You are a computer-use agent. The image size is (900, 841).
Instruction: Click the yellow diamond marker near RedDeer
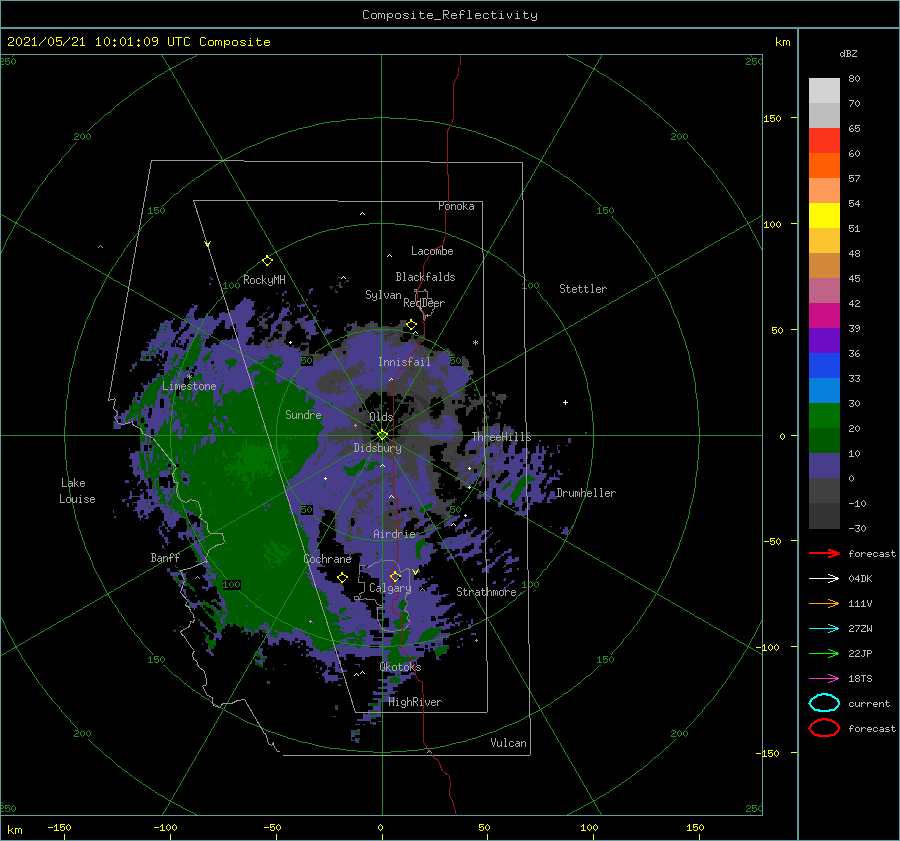[x=412, y=325]
